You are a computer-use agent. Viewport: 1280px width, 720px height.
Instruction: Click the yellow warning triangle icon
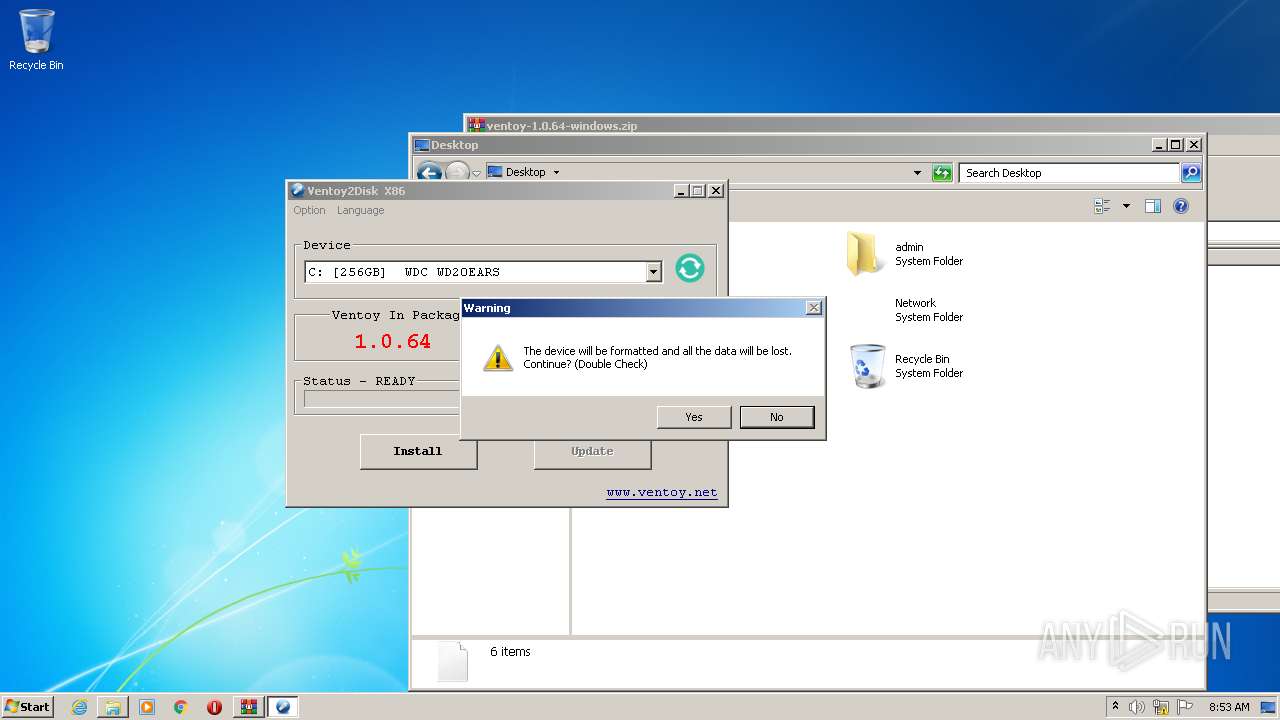click(498, 358)
